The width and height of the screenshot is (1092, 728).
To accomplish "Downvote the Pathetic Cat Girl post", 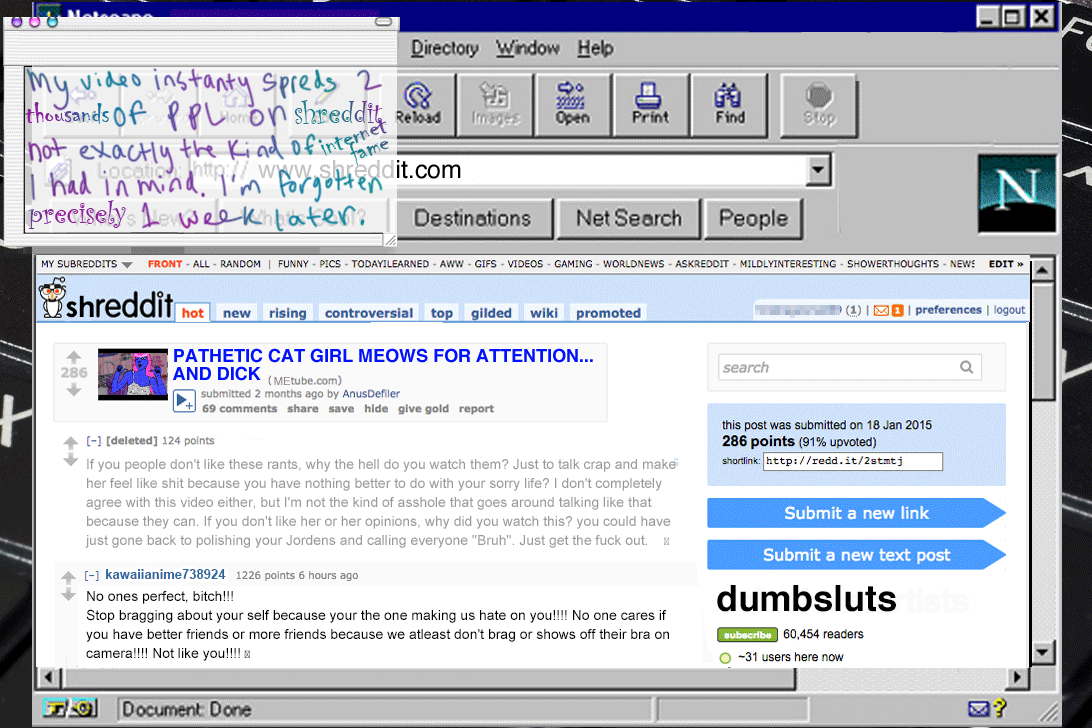I will (x=74, y=389).
